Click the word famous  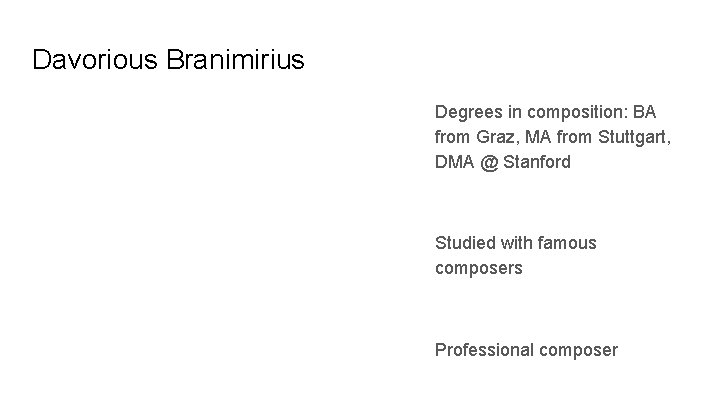pyautogui.click(x=566, y=243)
